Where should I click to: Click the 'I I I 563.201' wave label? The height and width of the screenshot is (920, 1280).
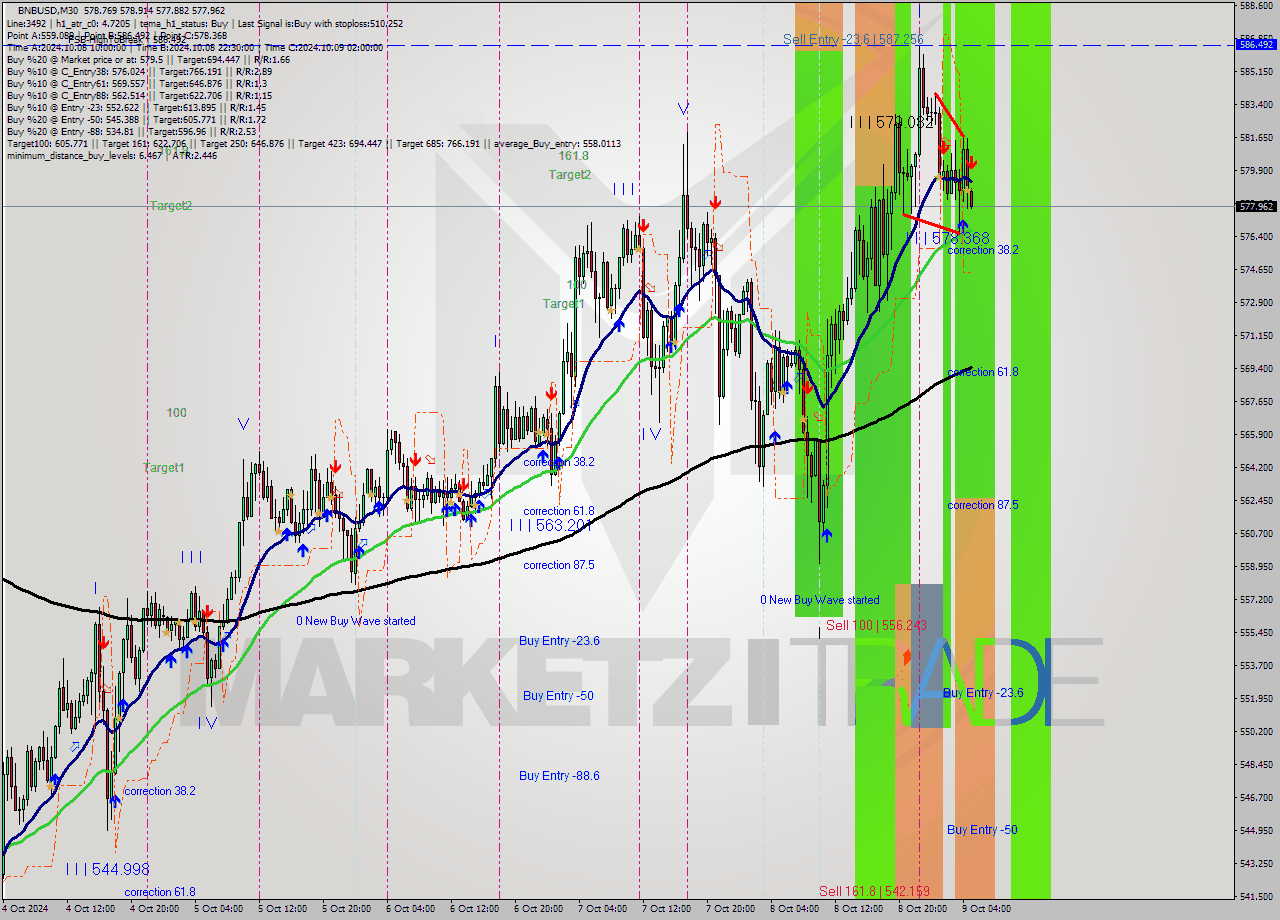[x=552, y=524]
